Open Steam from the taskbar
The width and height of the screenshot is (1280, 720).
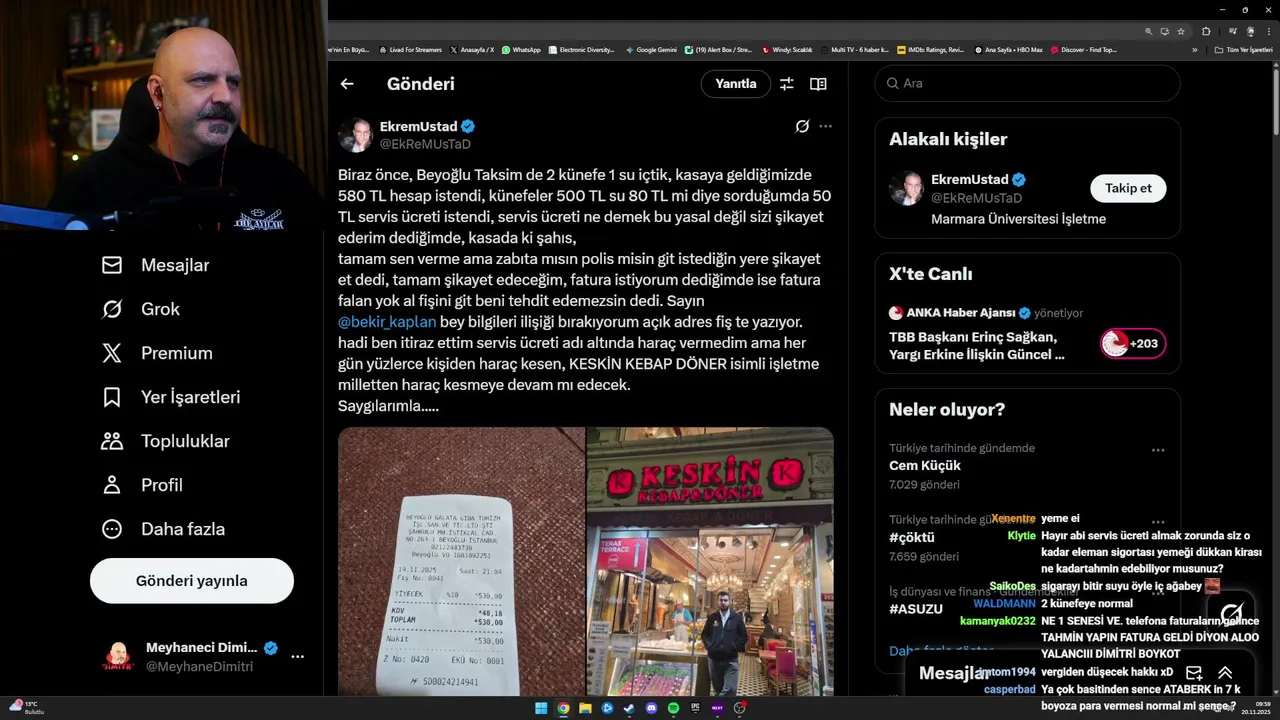(629, 708)
